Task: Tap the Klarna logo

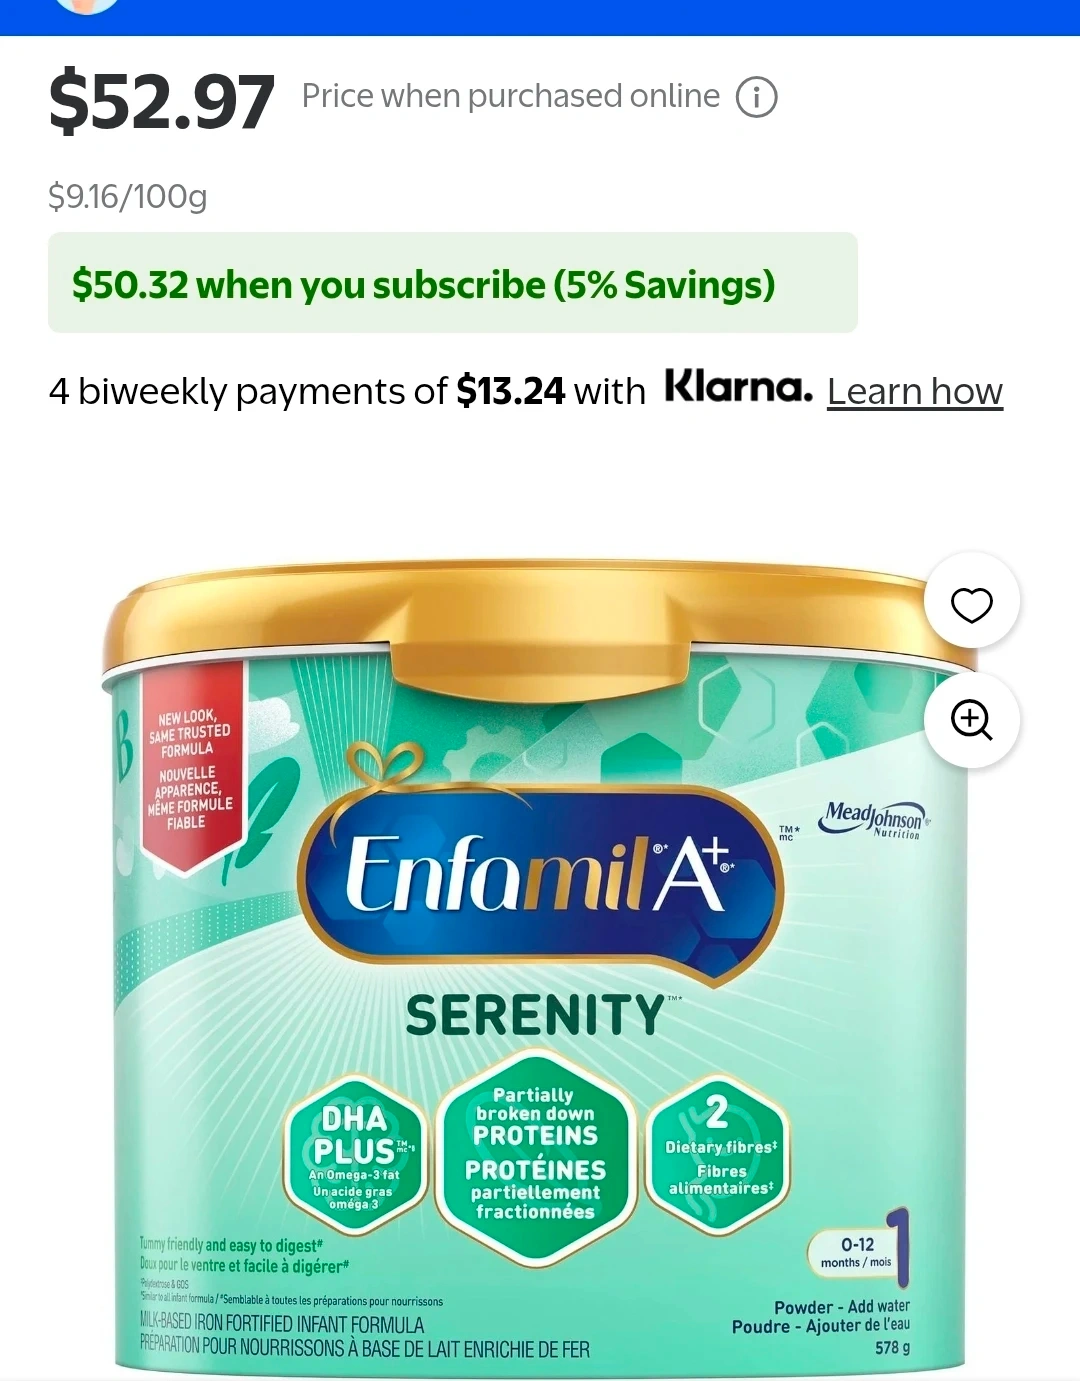Action: click(739, 387)
